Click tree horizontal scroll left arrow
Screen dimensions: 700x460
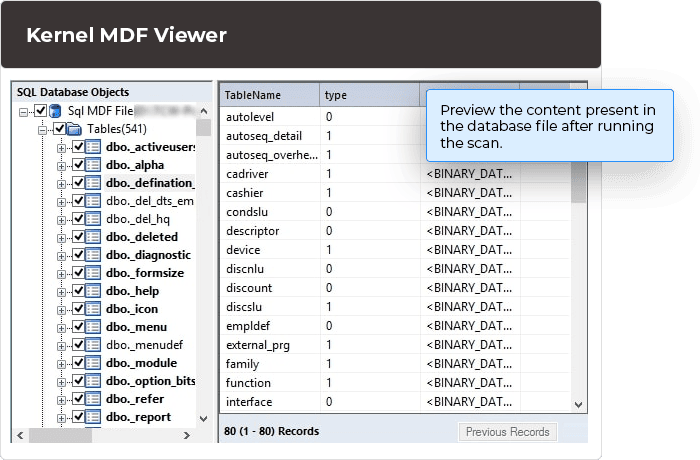20,435
